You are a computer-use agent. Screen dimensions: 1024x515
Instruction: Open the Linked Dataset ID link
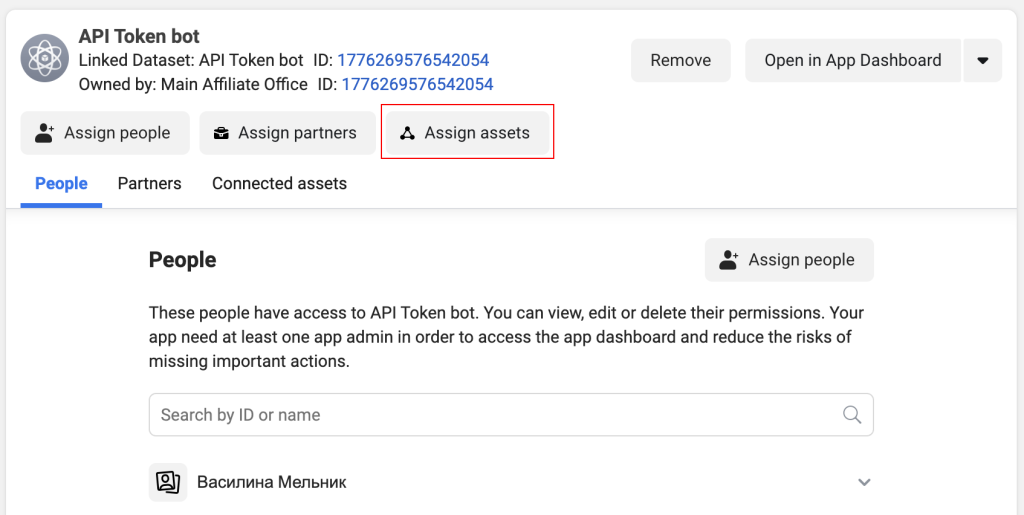pyautogui.click(x=413, y=60)
